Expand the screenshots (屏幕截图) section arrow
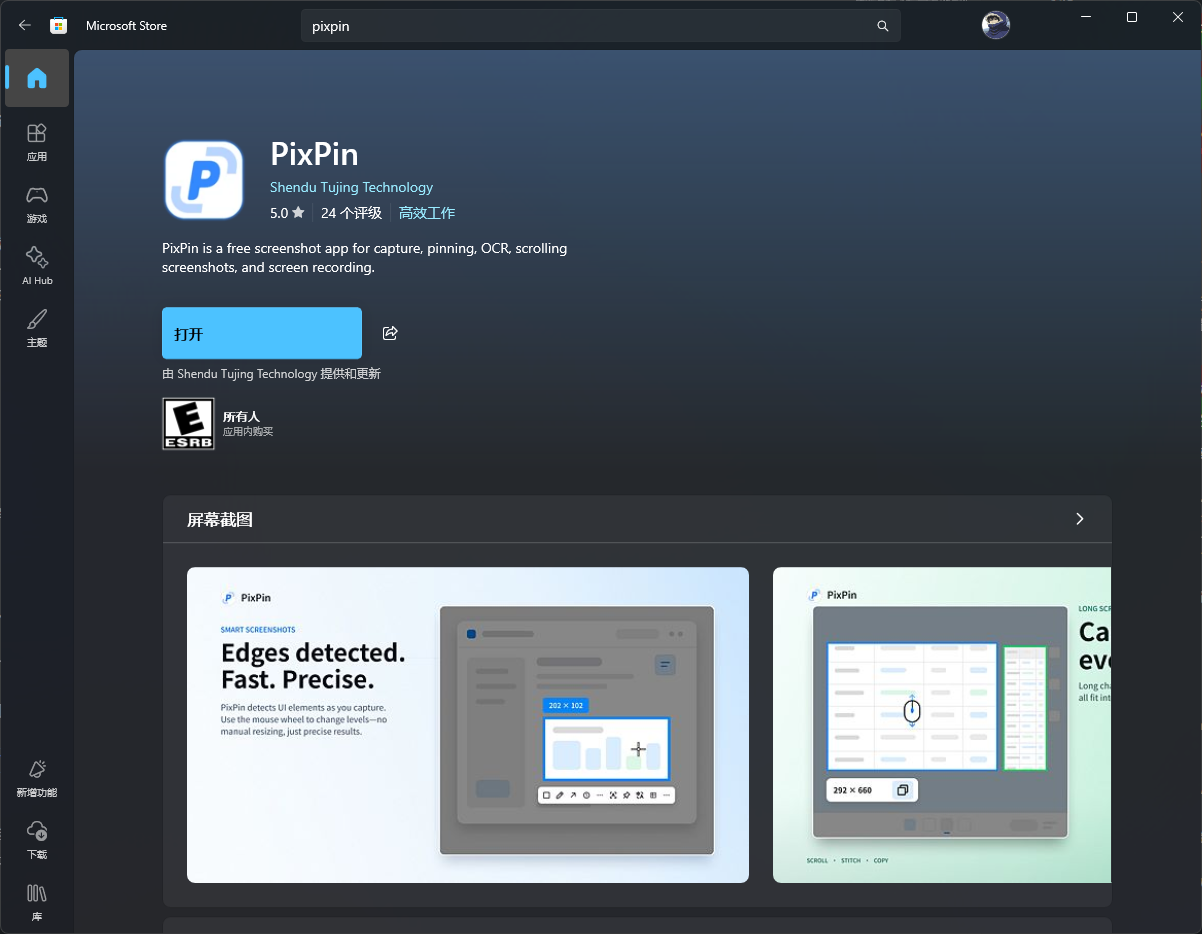The width and height of the screenshot is (1202, 934). [x=1079, y=519]
